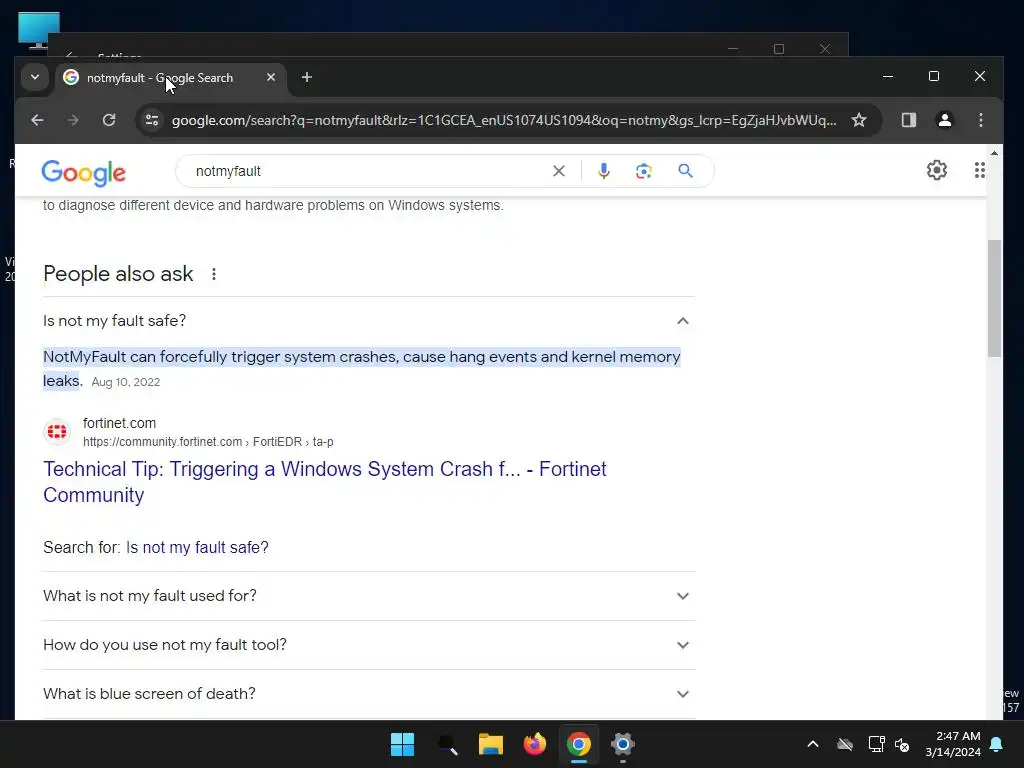Collapse 'Is not my fault safe?' question

(369, 321)
